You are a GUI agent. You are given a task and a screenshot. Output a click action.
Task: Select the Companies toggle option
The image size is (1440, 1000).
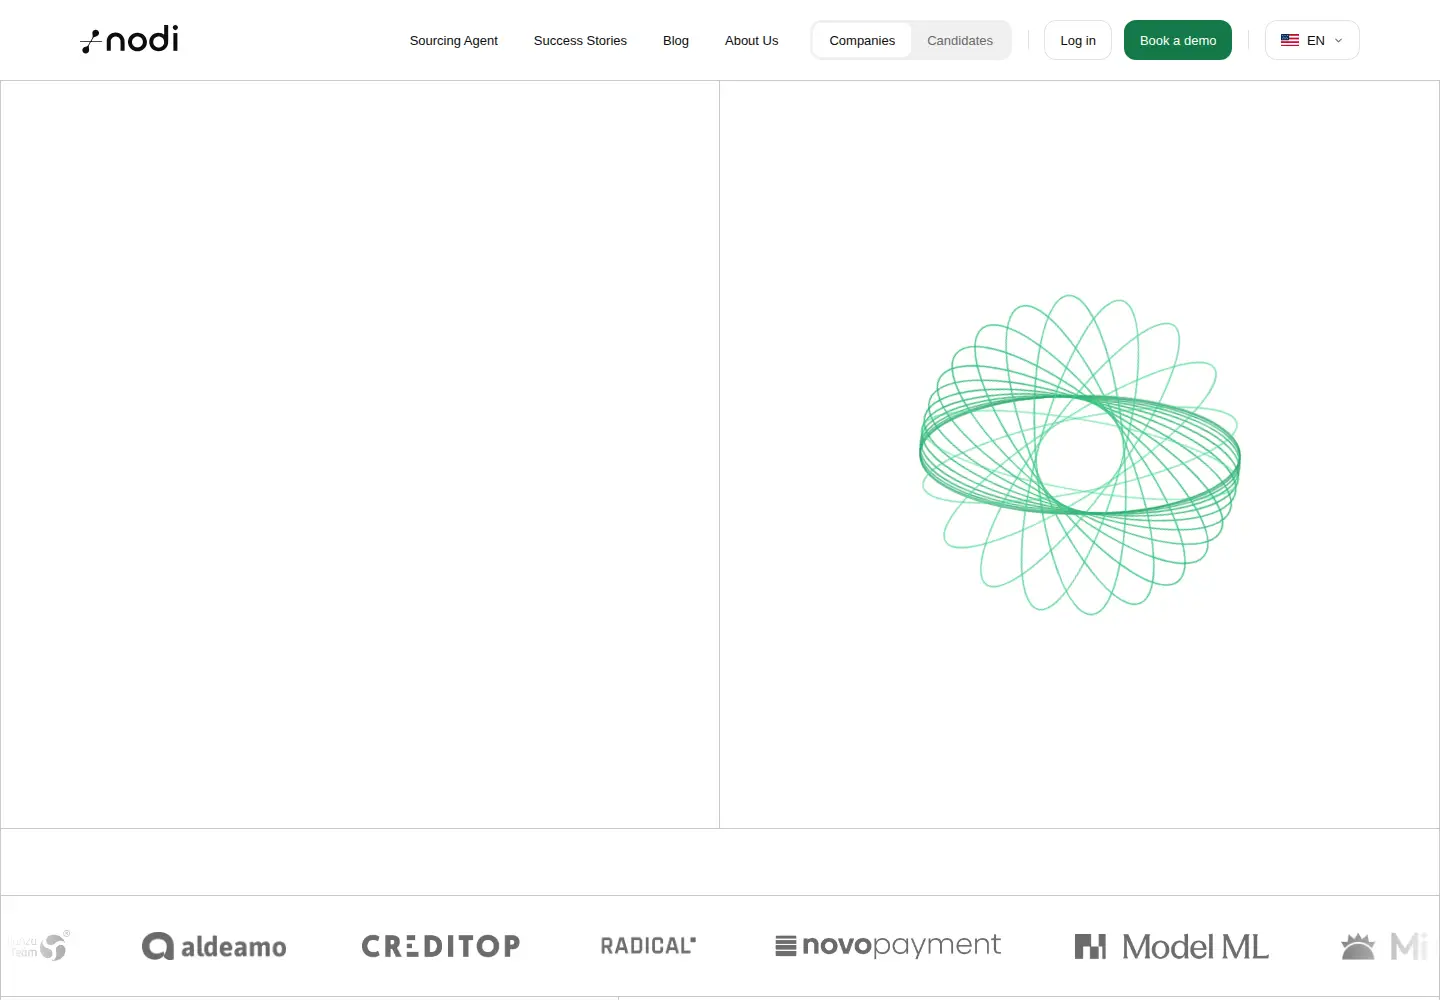click(x=862, y=41)
